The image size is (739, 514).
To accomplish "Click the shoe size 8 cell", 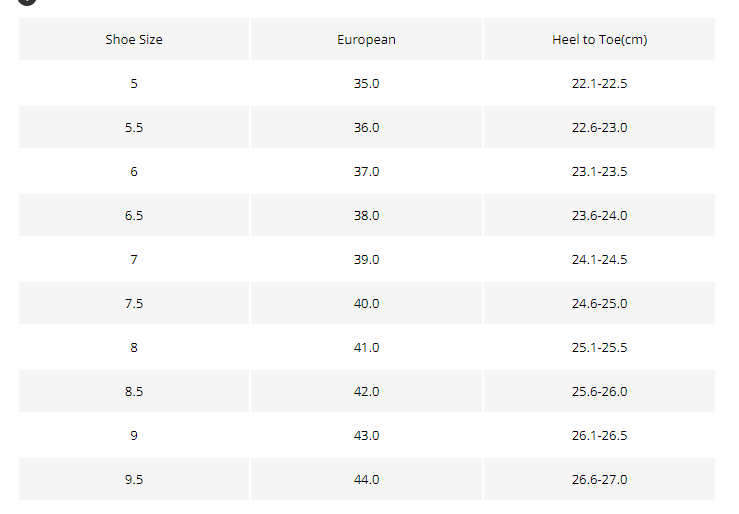I will click(134, 347).
